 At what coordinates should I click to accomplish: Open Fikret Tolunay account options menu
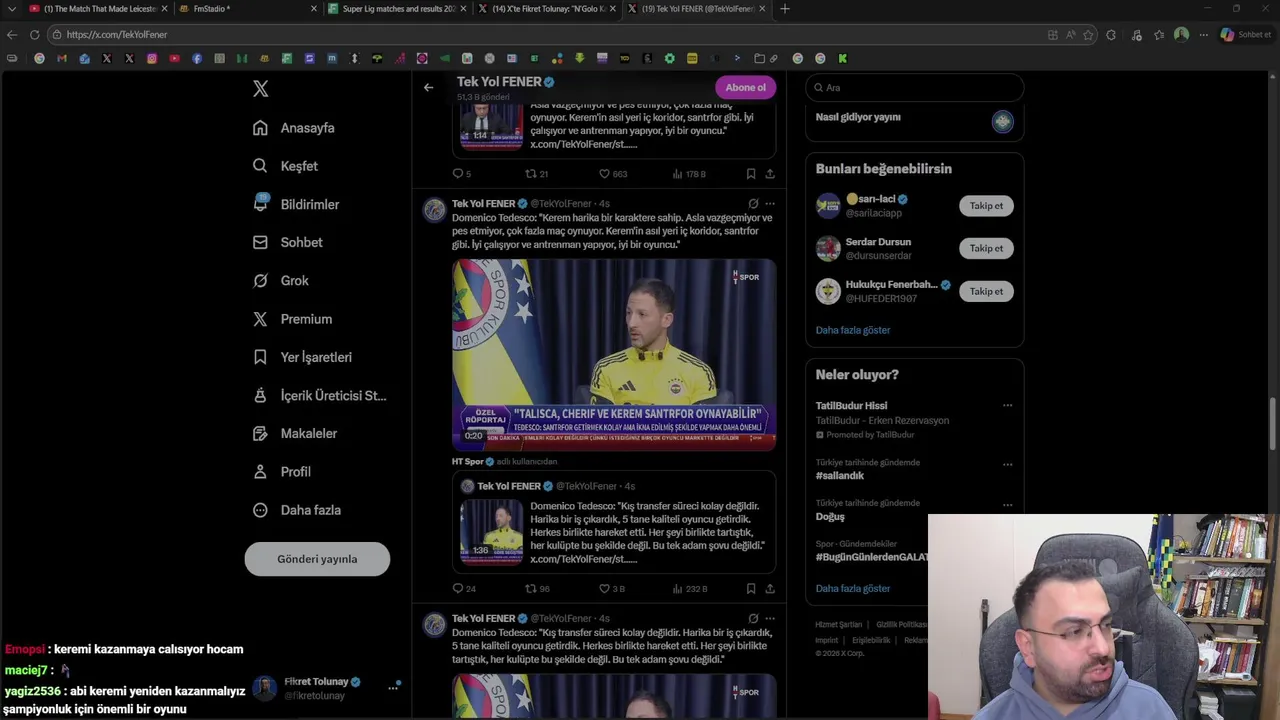393,688
